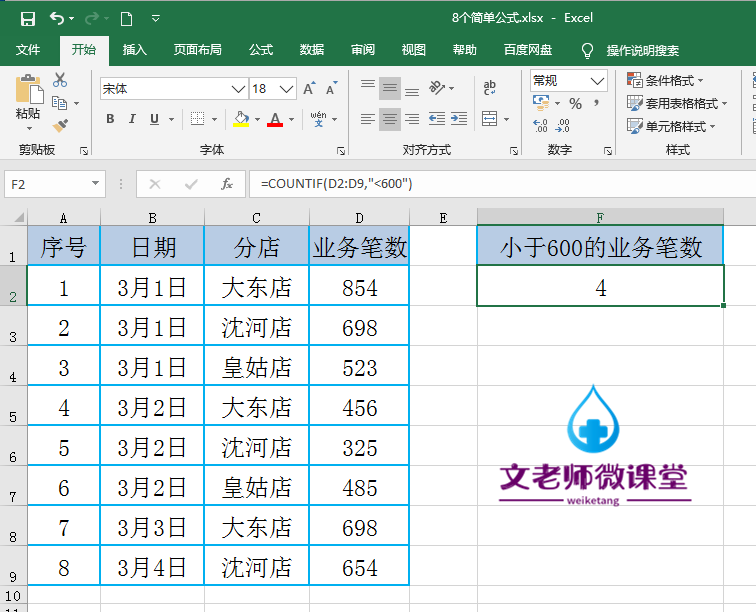Merge and center the selected cells
The image size is (756, 612).
pyautogui.click(x=489, y=119)
